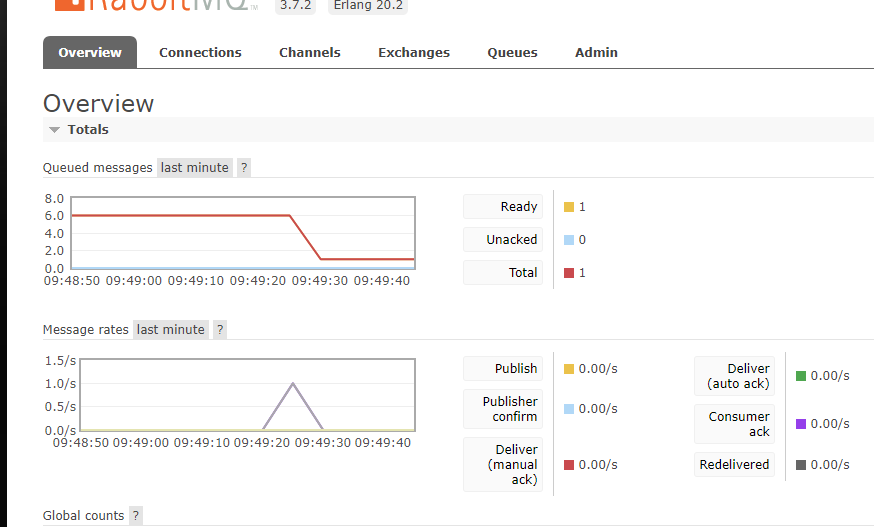874x527 pixels.
Task: Open the Message rates help question mark
Action: pyautogui.click(x=220, y=330)
